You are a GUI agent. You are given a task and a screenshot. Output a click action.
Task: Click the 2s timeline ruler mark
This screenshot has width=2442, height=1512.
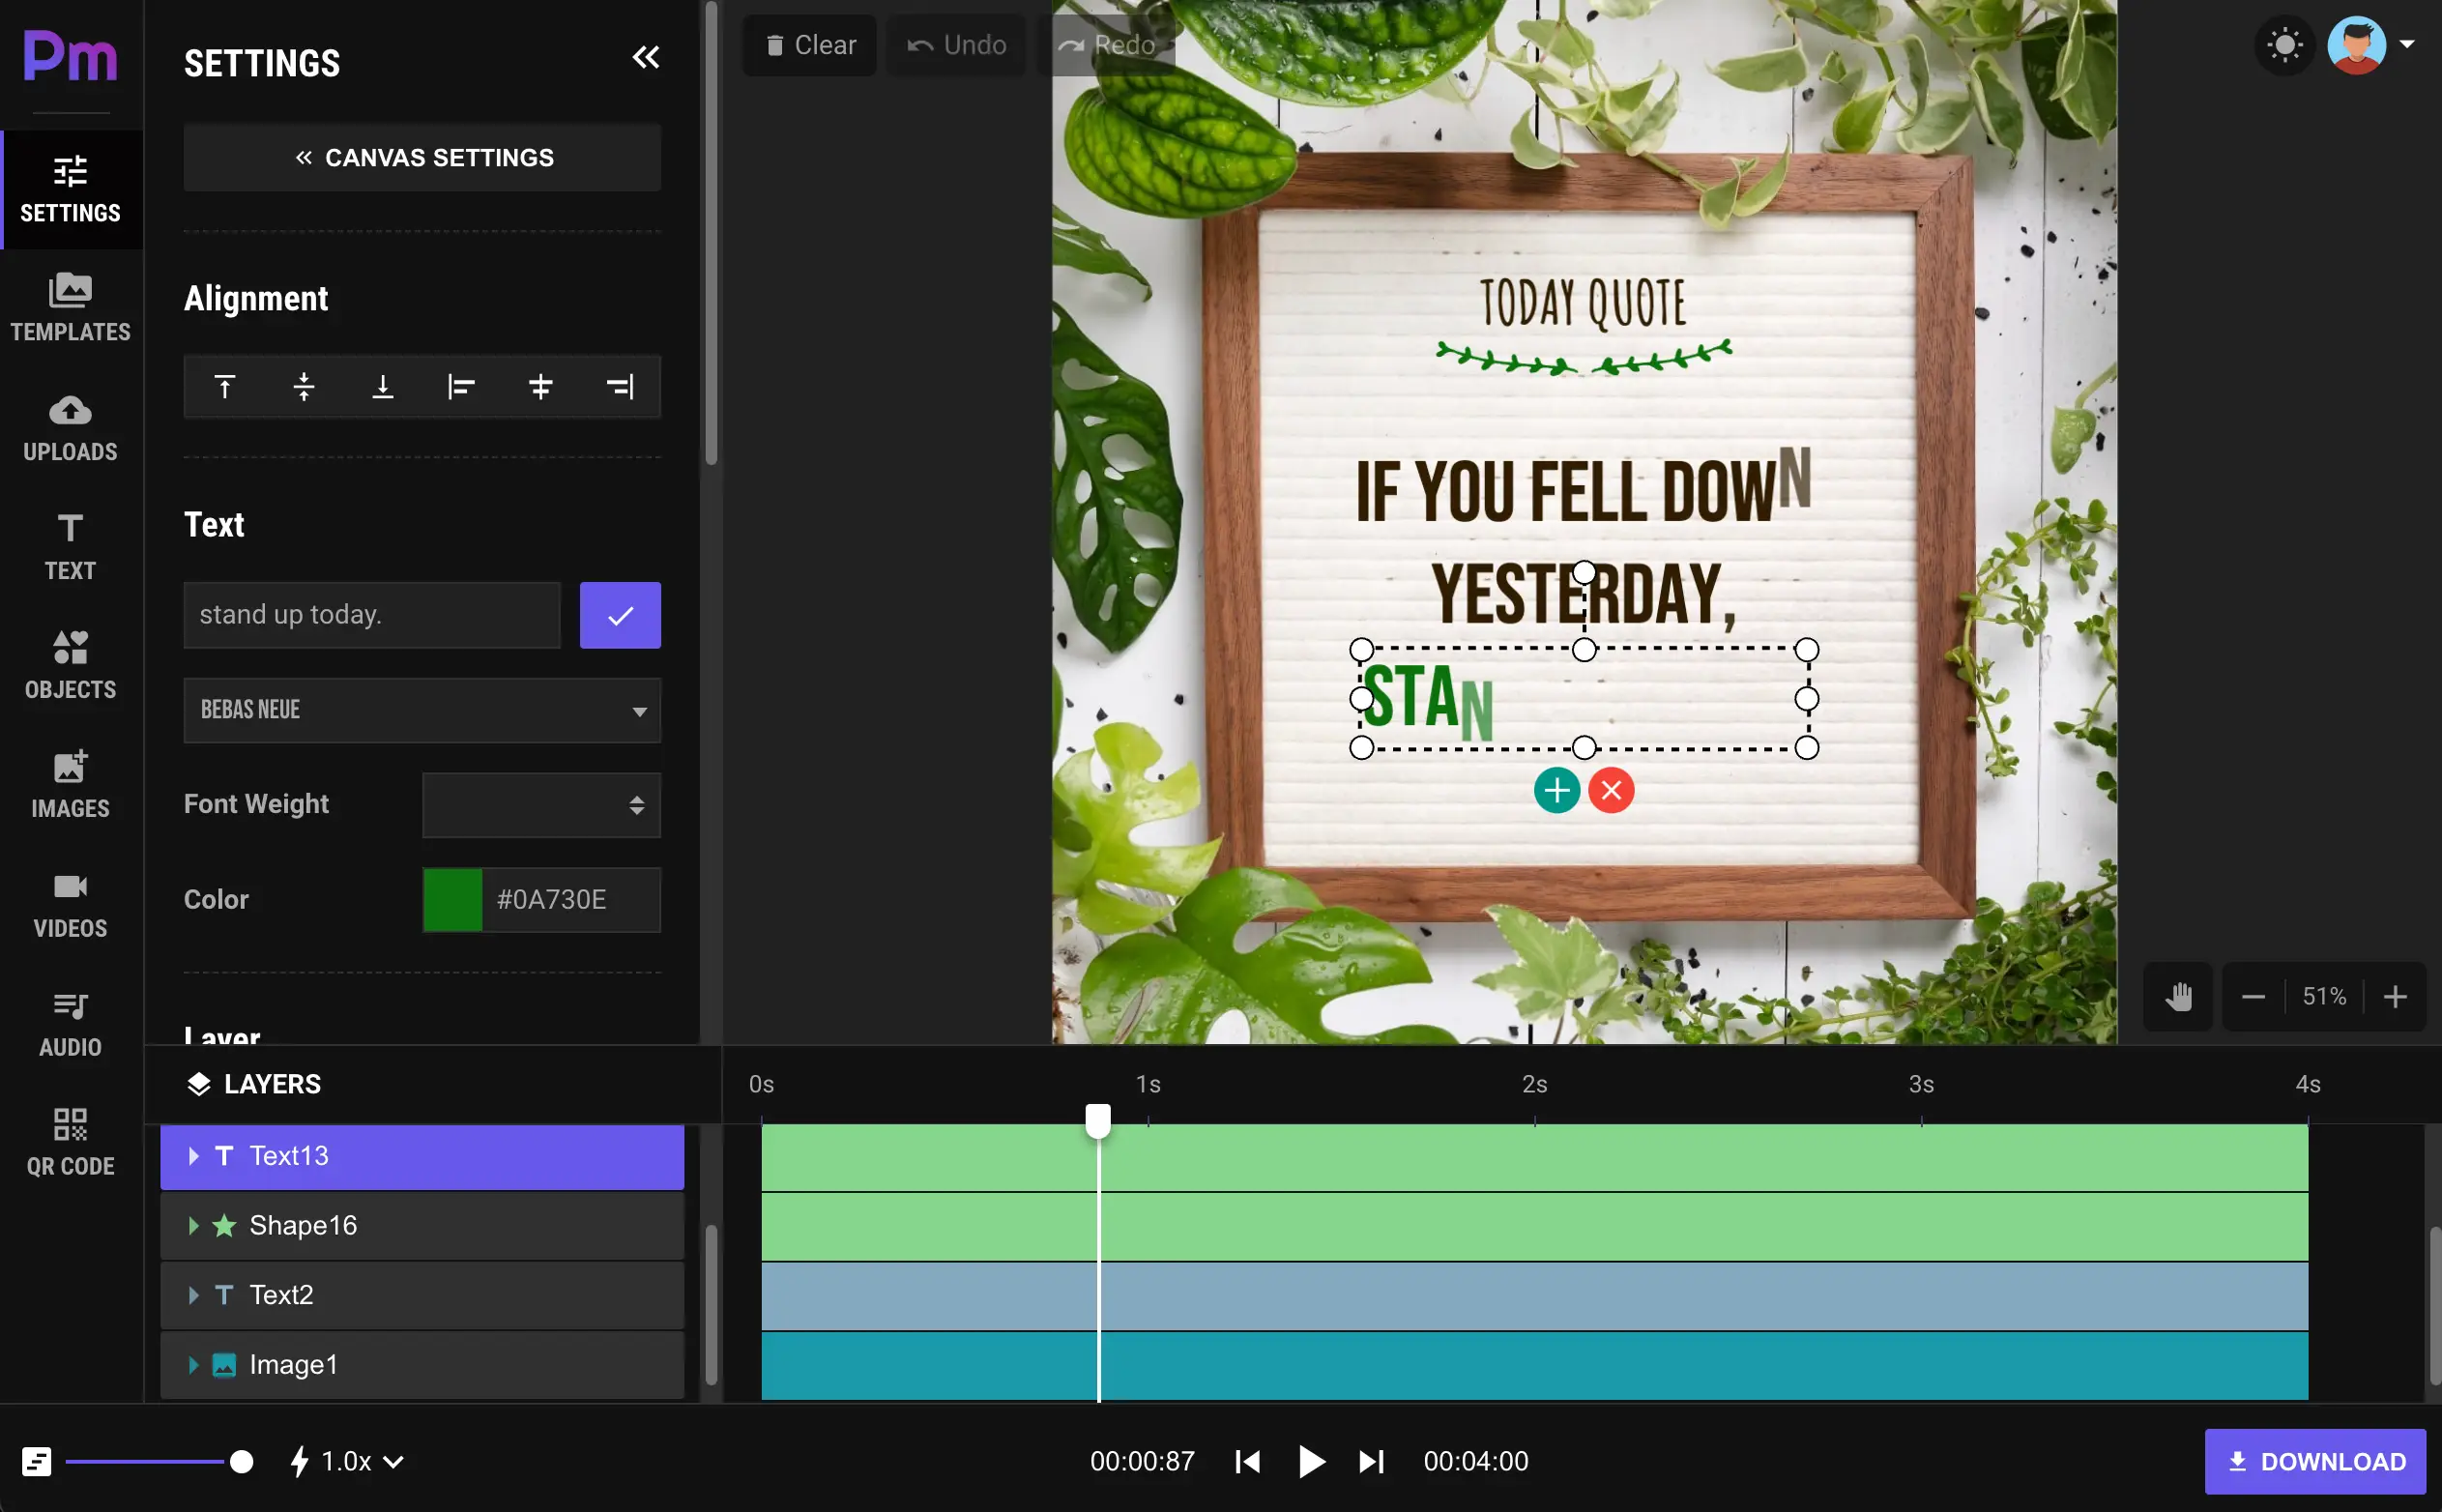pyautogui.click(x=1534, y=1085)
